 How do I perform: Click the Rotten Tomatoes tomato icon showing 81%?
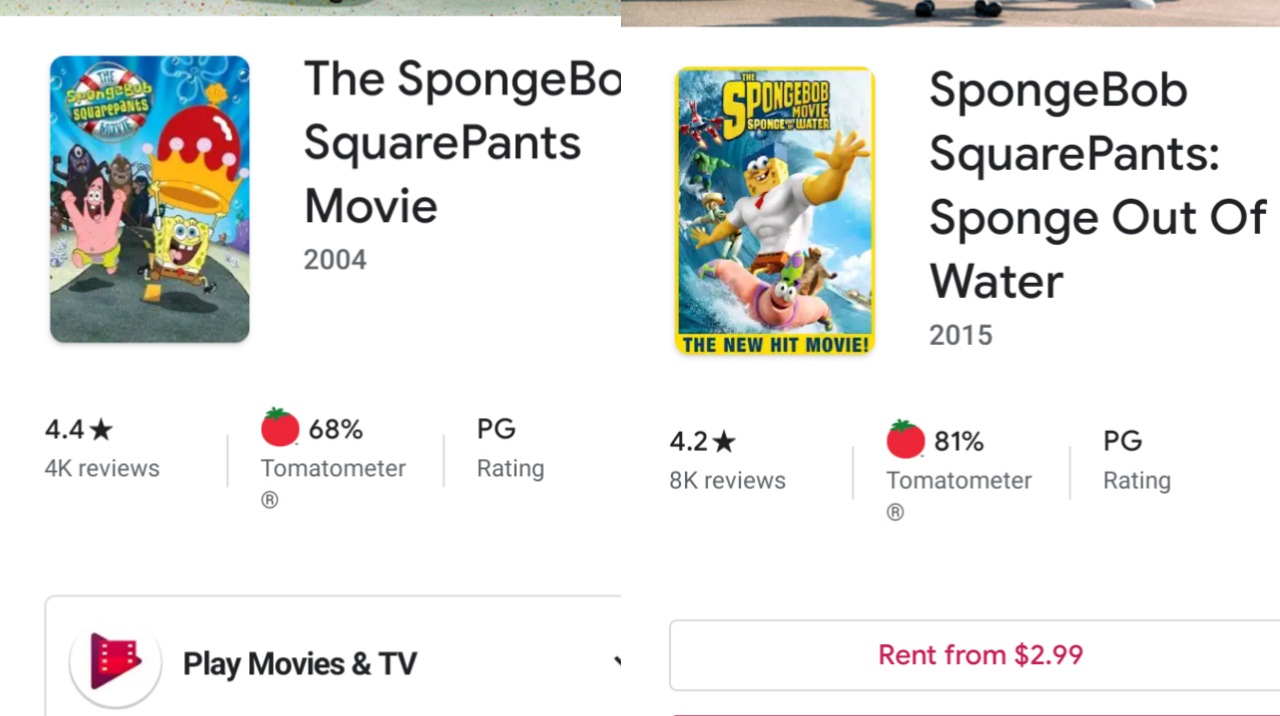[x=905, y=440]
